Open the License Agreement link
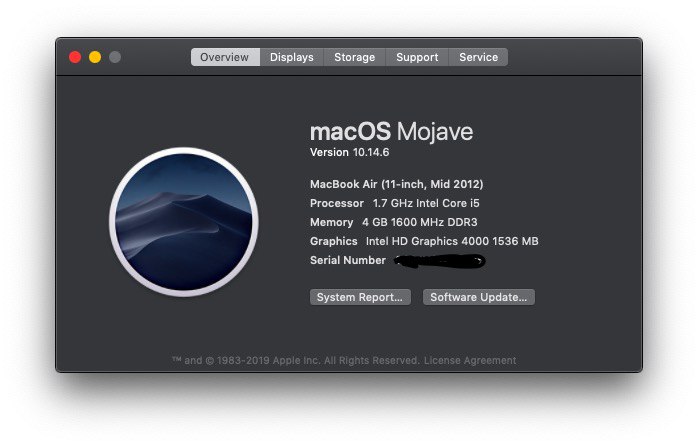This screenshot has width=698, height=446. click(470, 360)
